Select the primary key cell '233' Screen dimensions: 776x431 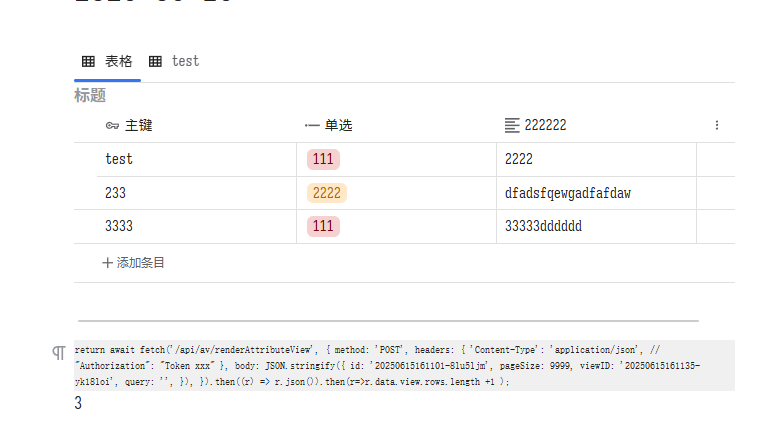click(x=116, y=193)
